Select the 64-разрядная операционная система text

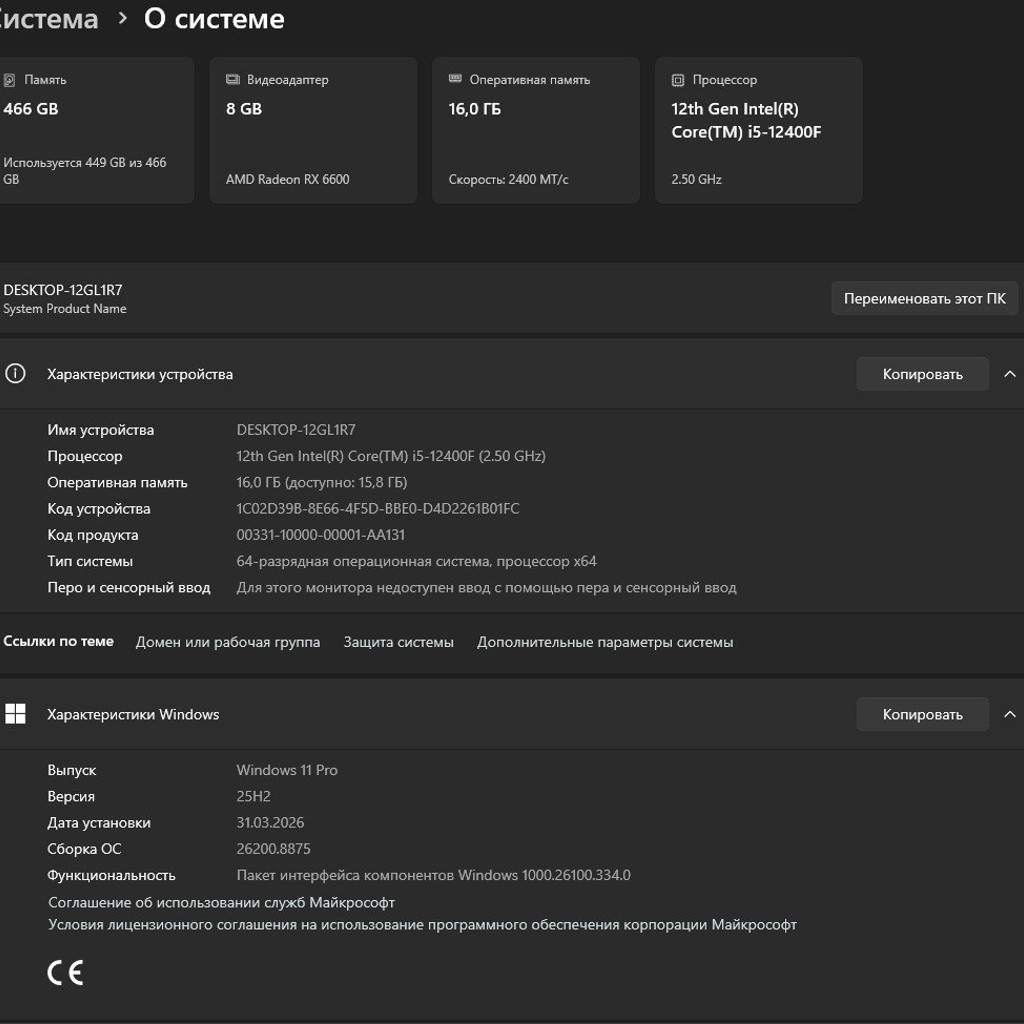pyautogui.click(x=416, y=561)
